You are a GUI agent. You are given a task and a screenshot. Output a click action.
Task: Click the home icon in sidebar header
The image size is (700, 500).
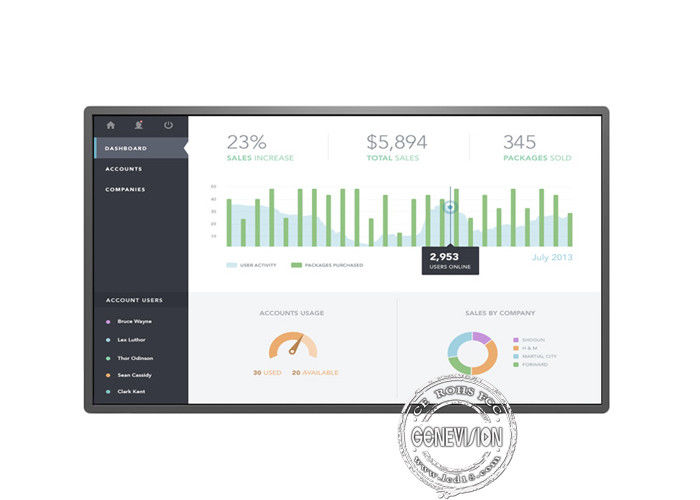pos(110,125)
